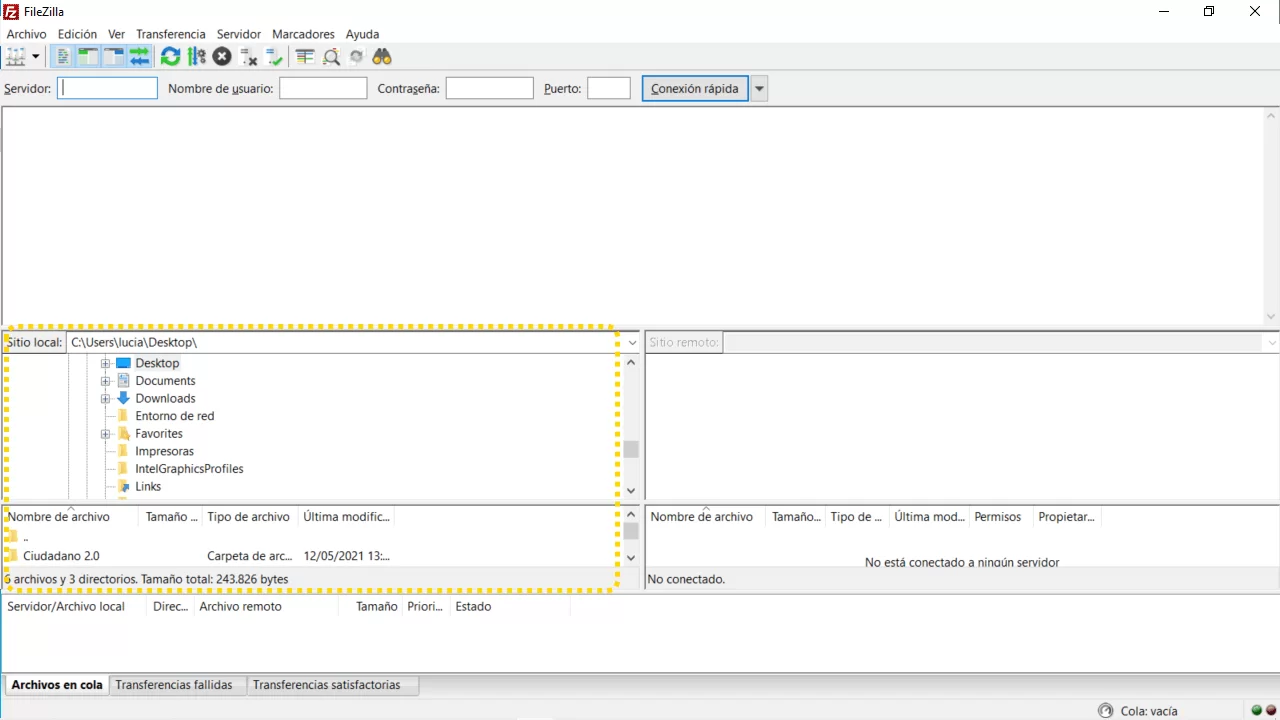This screenshot has height=720, width=1280.
Task: Click the red activity indicator light
Action: (x=1271, y=711)
